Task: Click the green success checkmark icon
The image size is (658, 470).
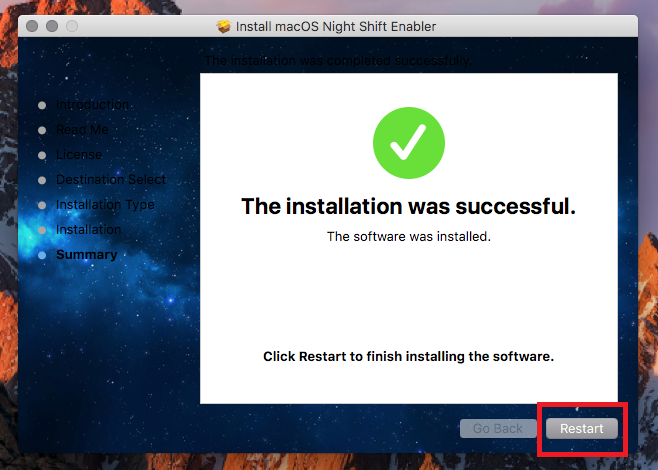Action: pos(409,143)
